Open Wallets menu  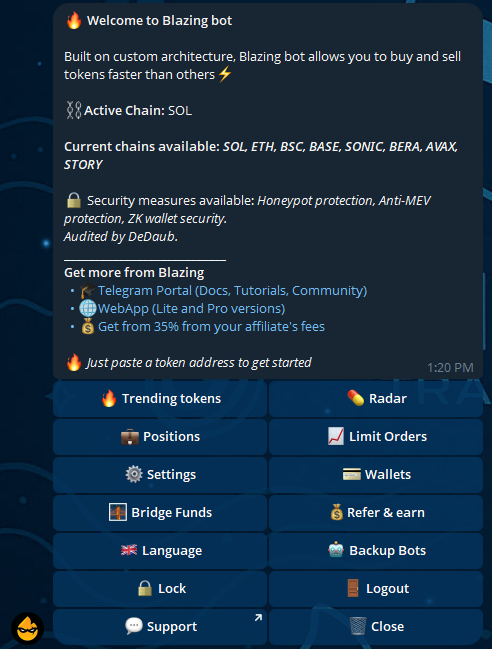coord(376,475)
